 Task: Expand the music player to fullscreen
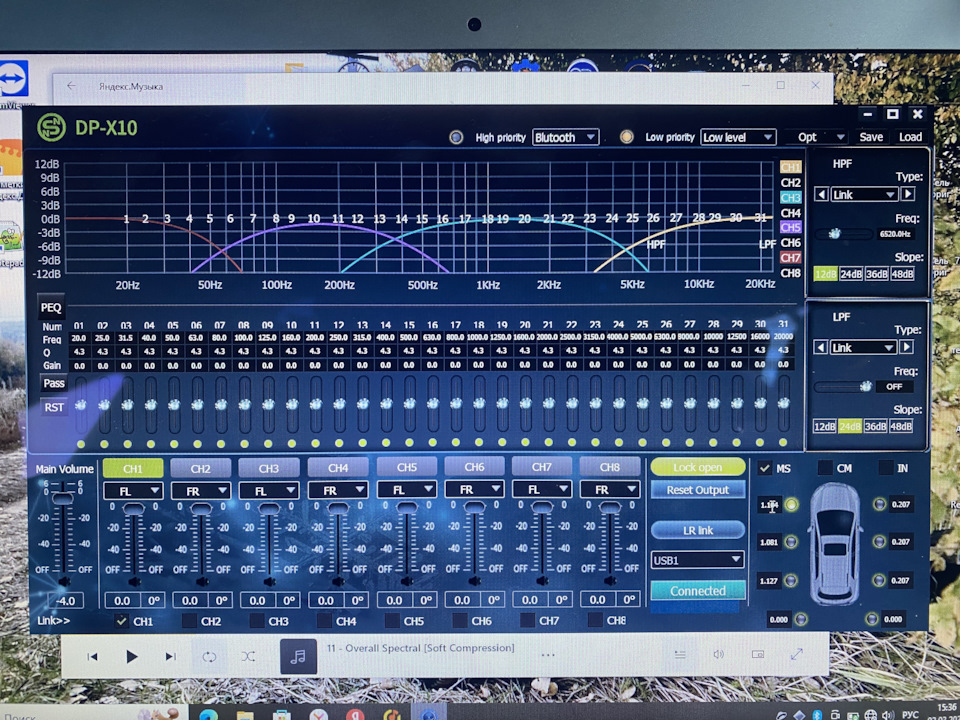[x=797, y=654]
